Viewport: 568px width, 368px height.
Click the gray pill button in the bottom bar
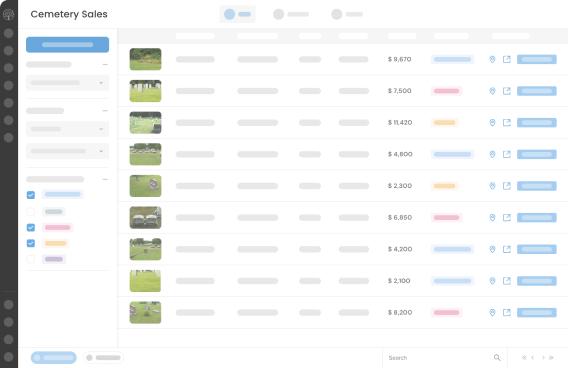(104, 357)
